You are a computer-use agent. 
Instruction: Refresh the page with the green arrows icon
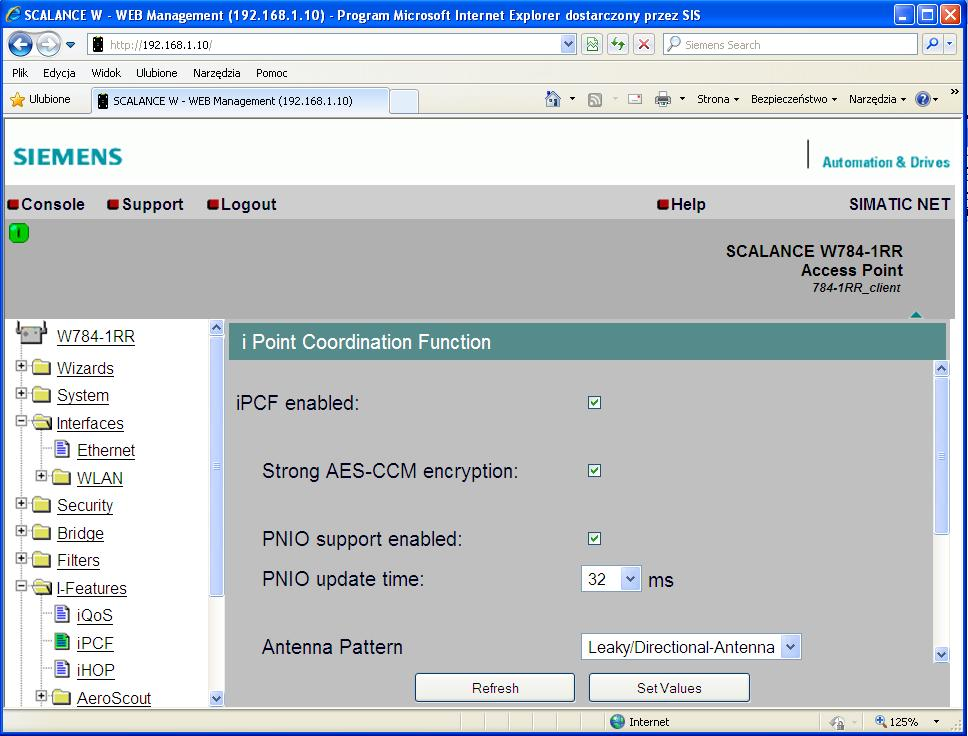[618, 44]
